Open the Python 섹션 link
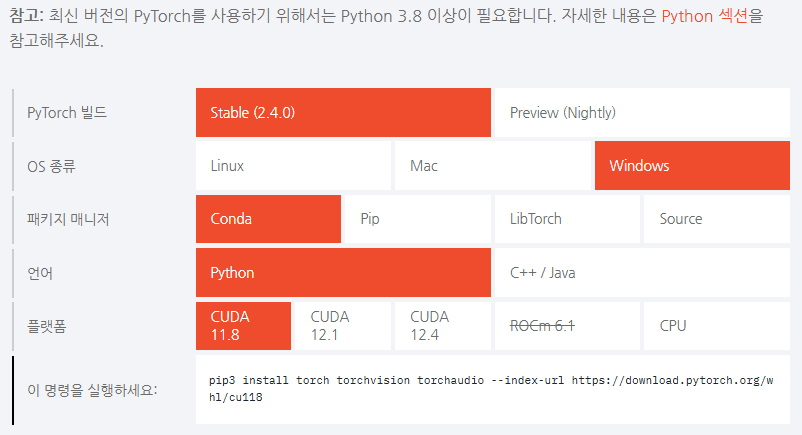This screenshot has height=435, width=802. 704,16
